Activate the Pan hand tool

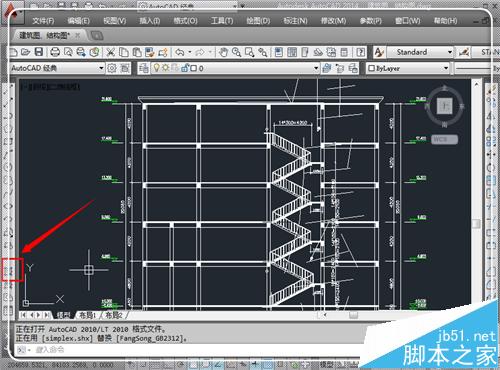(x=223, y=52)
